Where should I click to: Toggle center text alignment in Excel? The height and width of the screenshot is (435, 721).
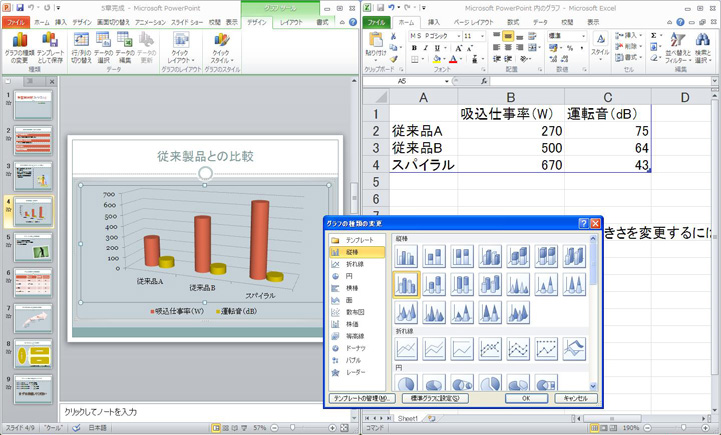point(508,47)
